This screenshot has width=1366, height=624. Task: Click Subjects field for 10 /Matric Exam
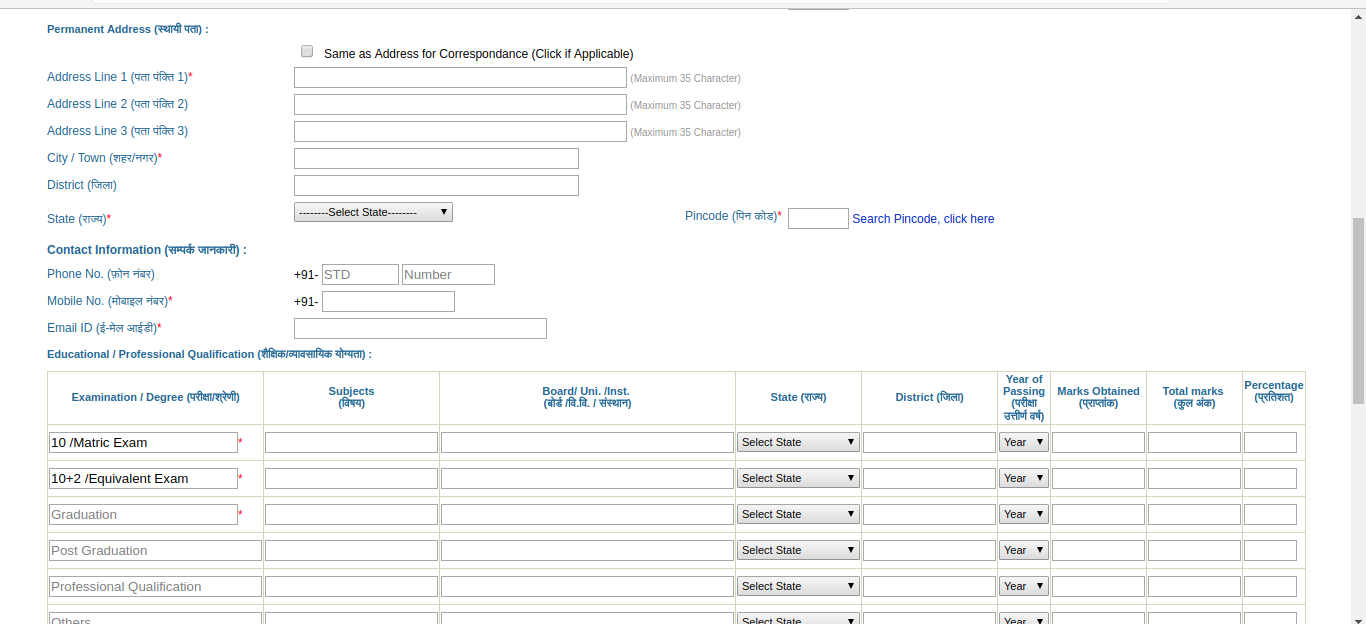pyautogui.click(x=351, y=443)
